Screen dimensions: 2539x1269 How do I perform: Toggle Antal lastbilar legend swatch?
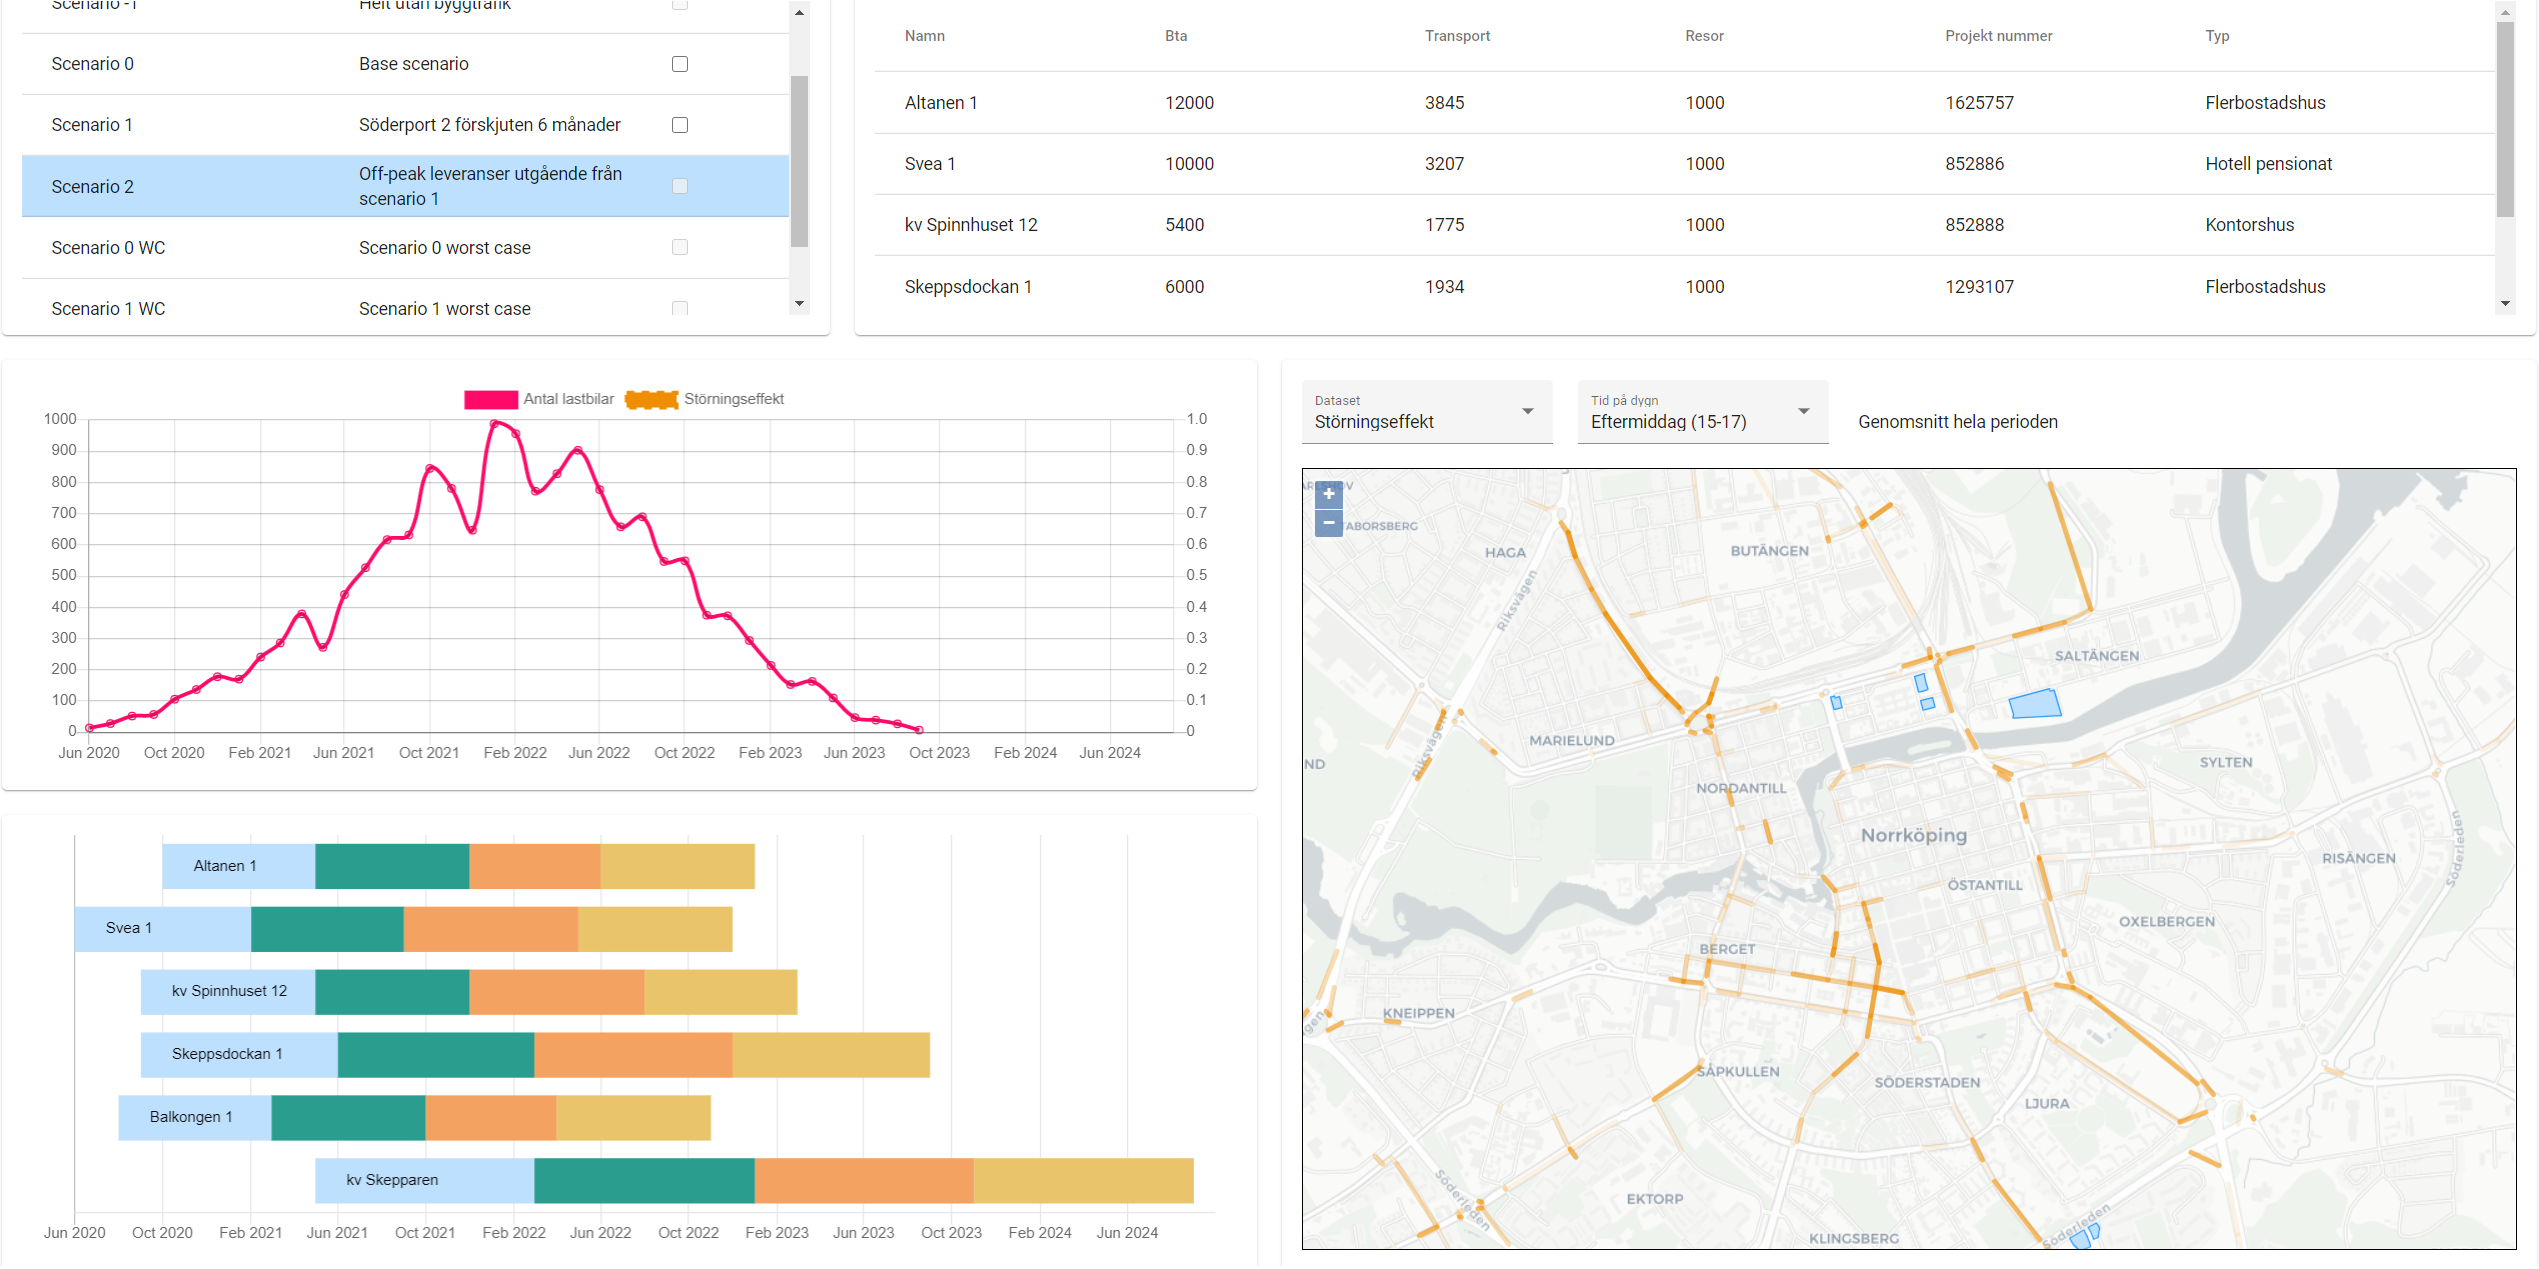[x=491, y=400]
